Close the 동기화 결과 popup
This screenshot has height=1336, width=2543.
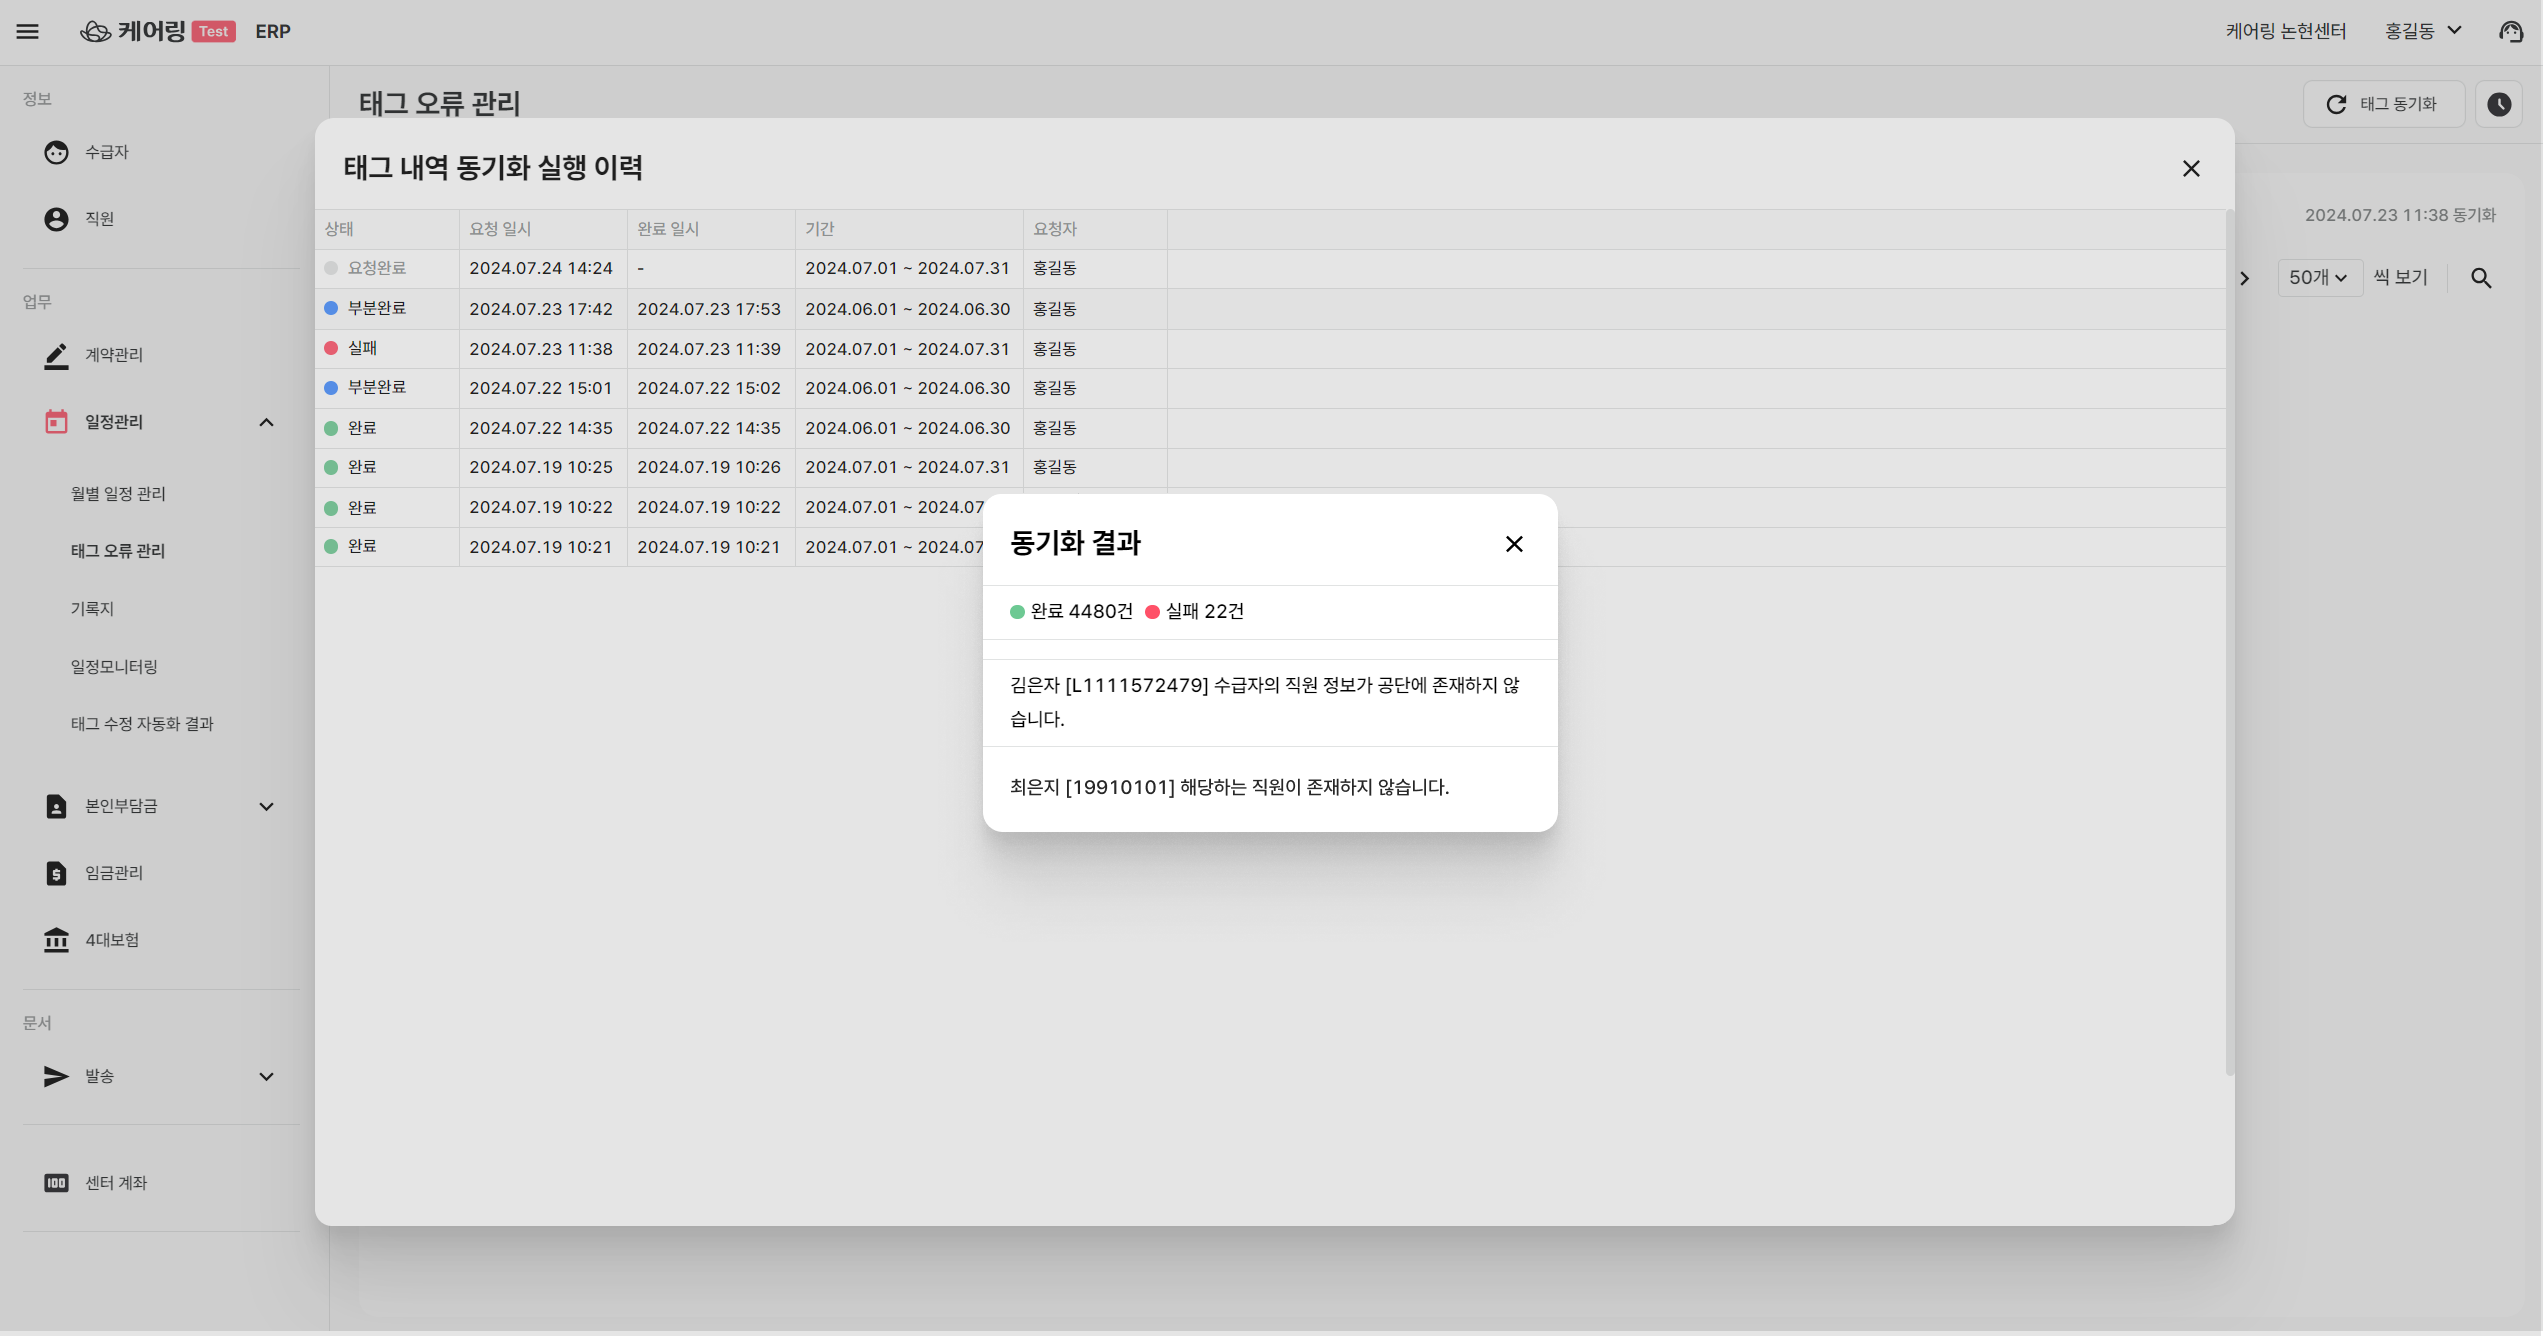1514,544
